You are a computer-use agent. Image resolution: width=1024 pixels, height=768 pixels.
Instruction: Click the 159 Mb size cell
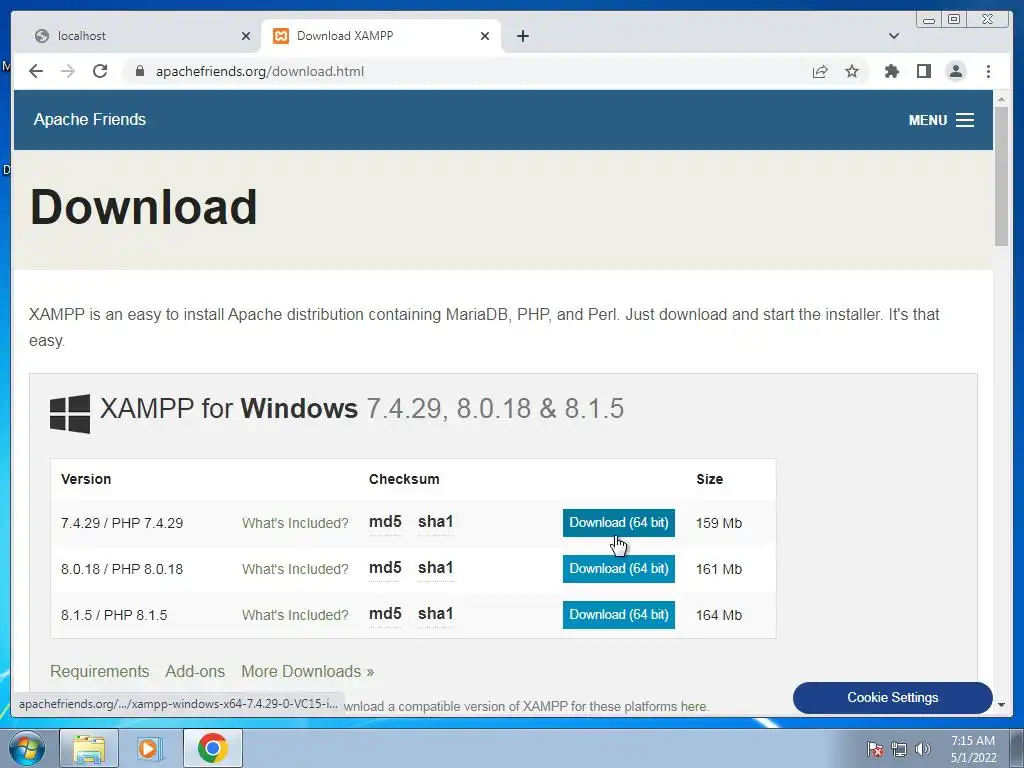click(x=718, y=523)
